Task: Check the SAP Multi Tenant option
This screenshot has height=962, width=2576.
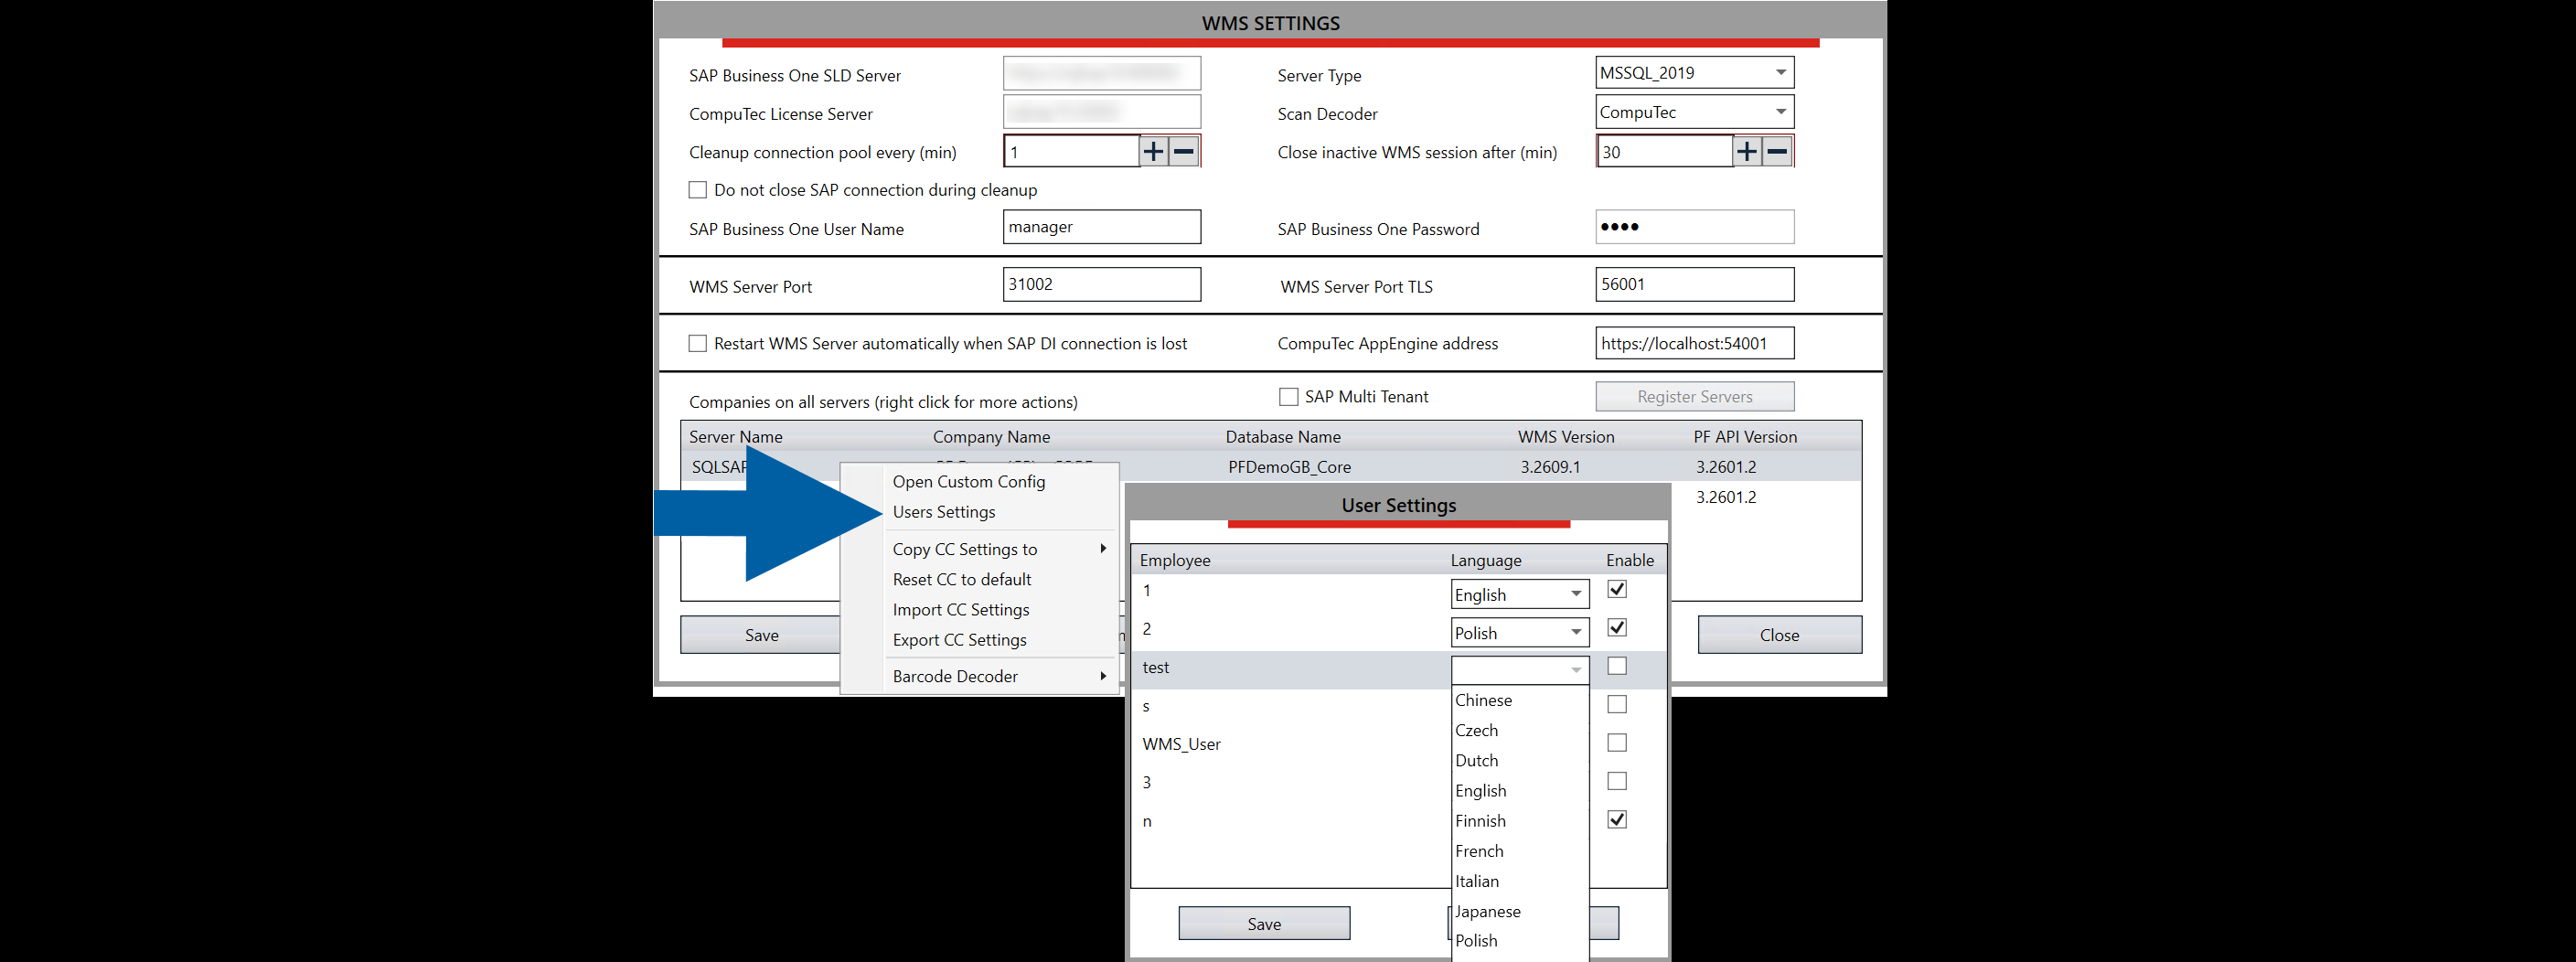Action: pyautogui.click(x=1289, y=397)
